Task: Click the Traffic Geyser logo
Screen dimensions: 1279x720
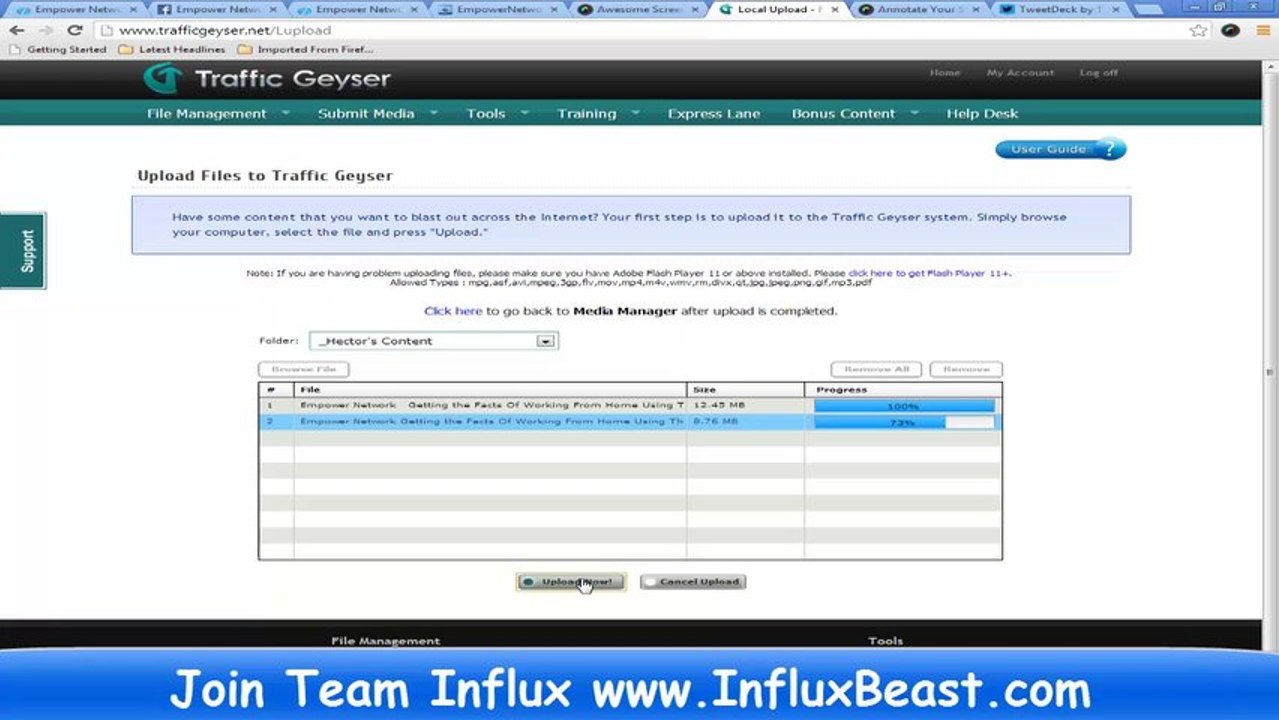Action: tap(266, 78)
